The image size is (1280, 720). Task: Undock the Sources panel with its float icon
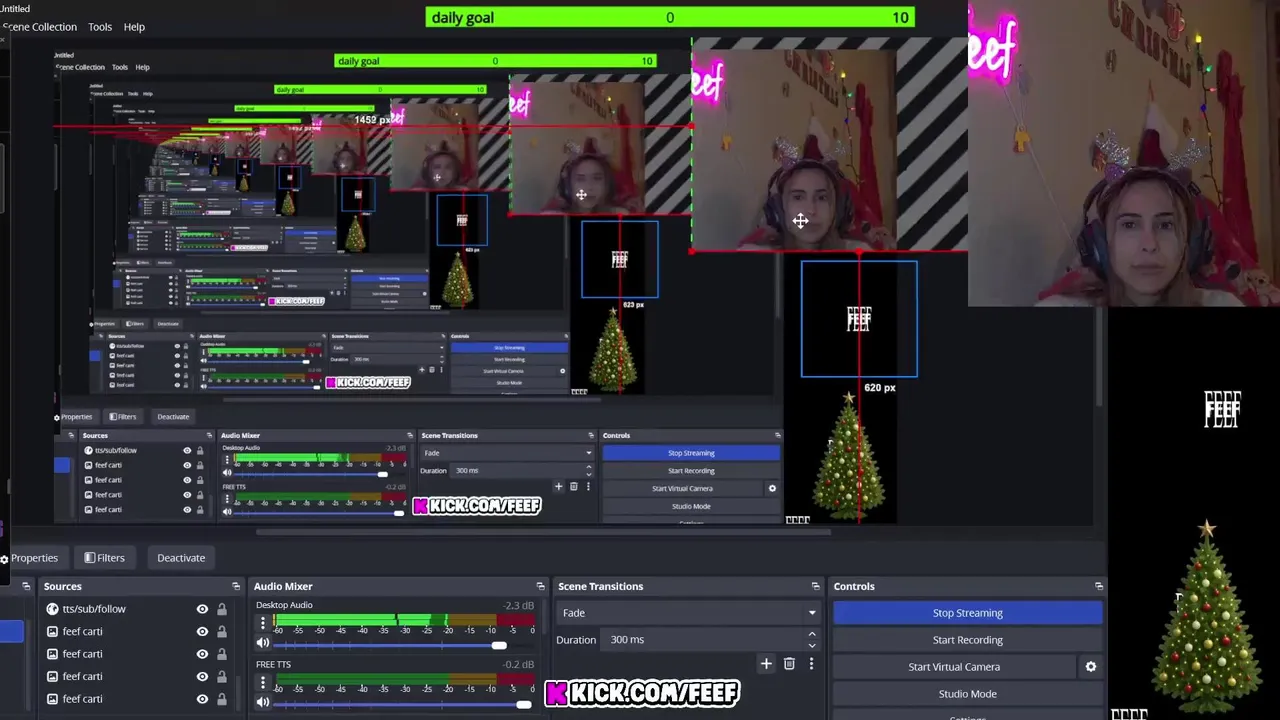[x=236, y=586]
